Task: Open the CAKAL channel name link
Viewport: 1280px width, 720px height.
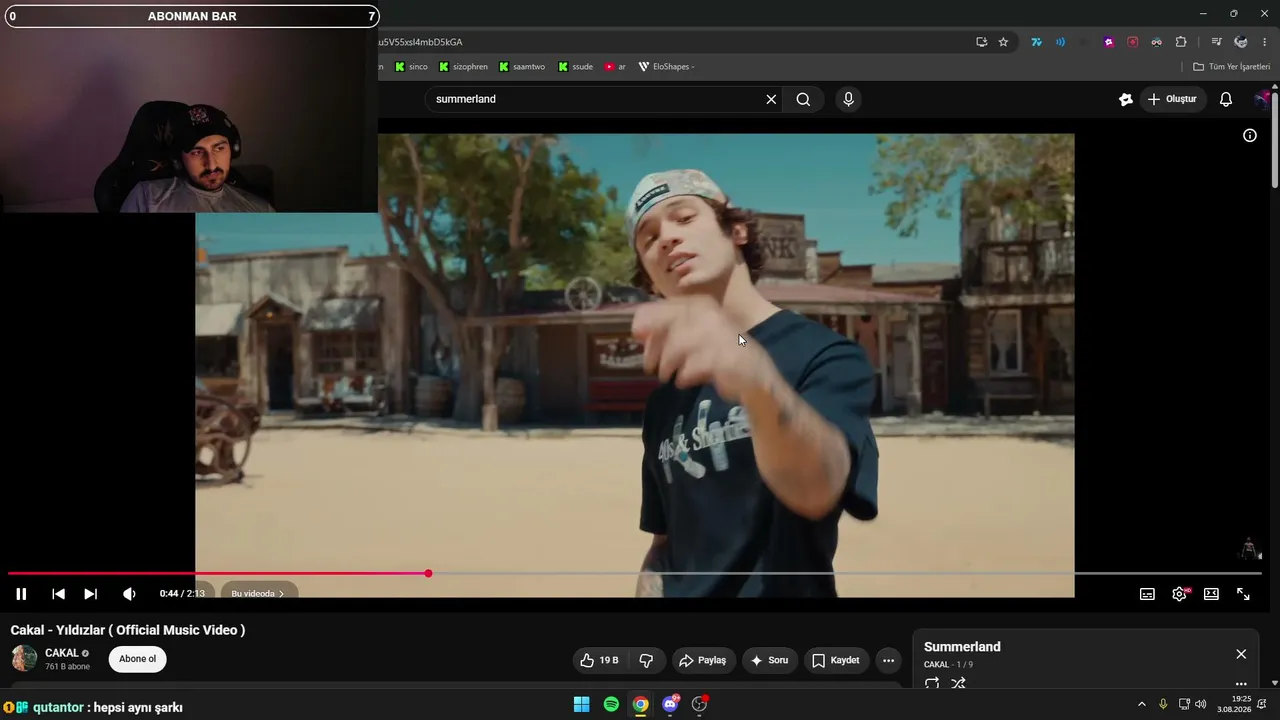Action: tap(62, 653)
